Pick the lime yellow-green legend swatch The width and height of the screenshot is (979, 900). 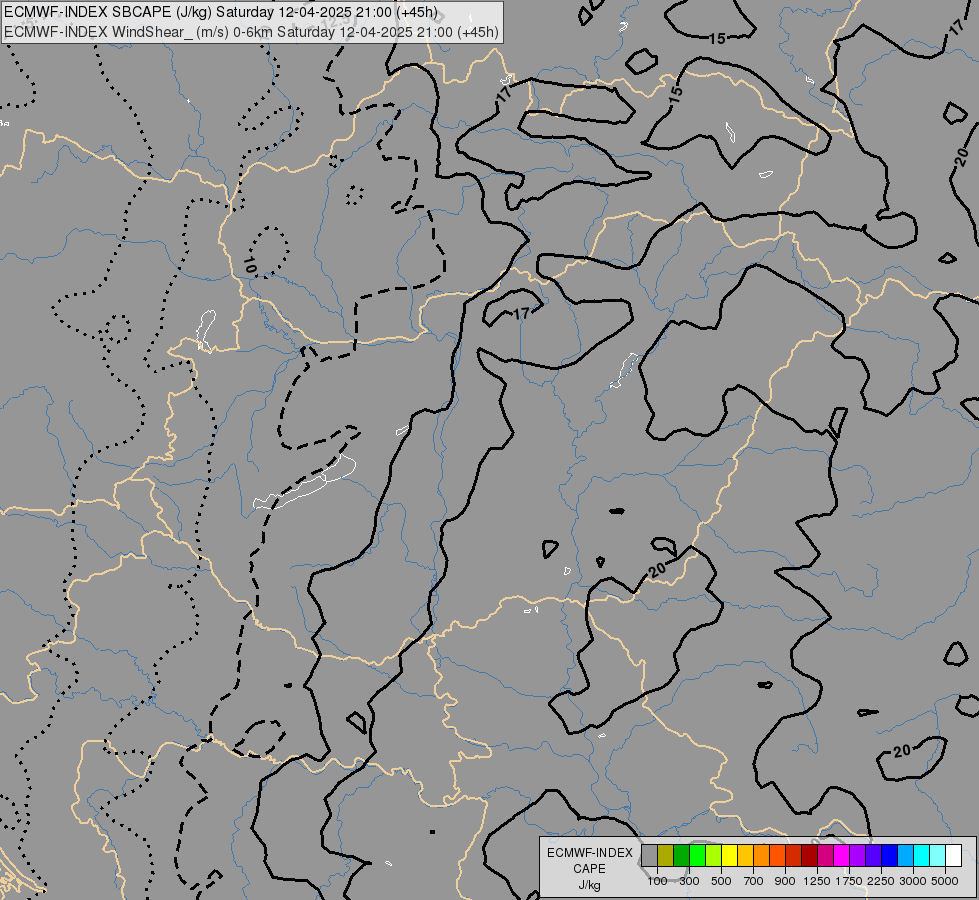coord(714,856)
